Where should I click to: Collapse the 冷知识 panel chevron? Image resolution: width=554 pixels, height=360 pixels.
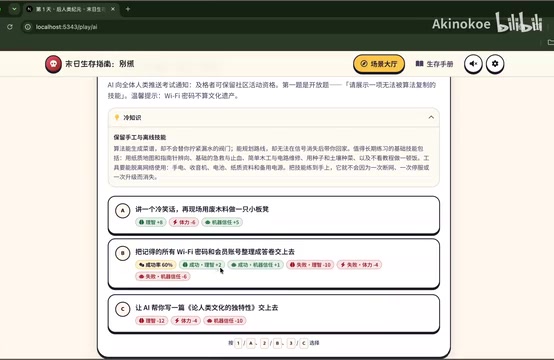click(431, 117)
